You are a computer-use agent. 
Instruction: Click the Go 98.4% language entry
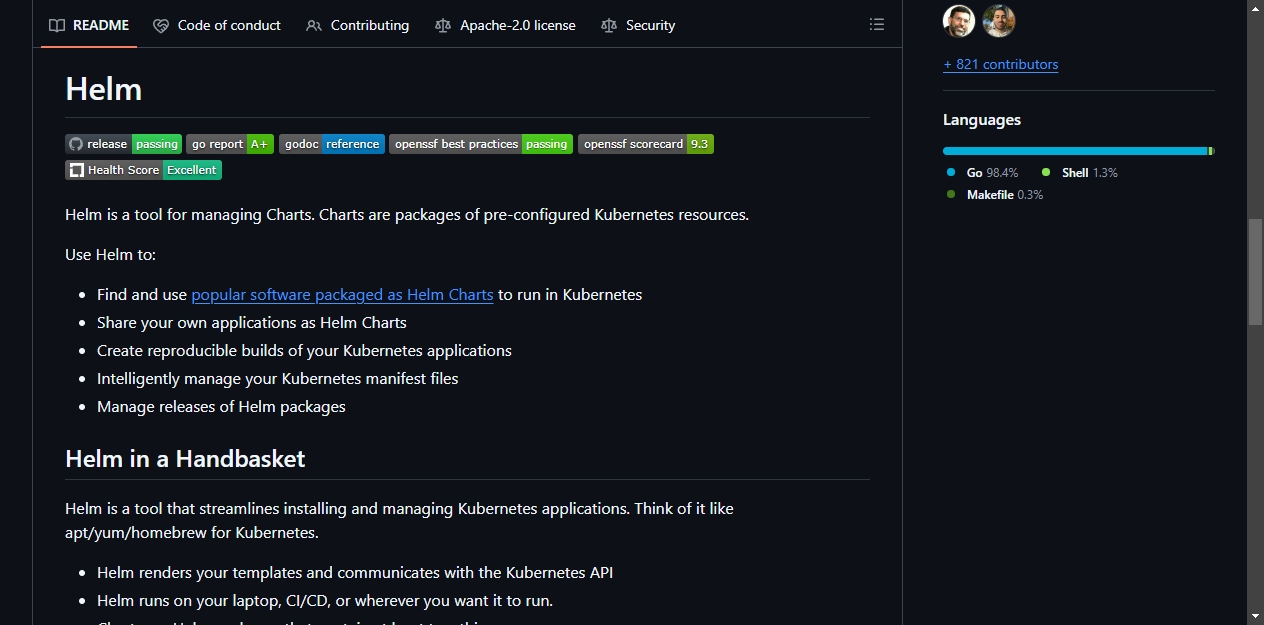click(982, 173)
